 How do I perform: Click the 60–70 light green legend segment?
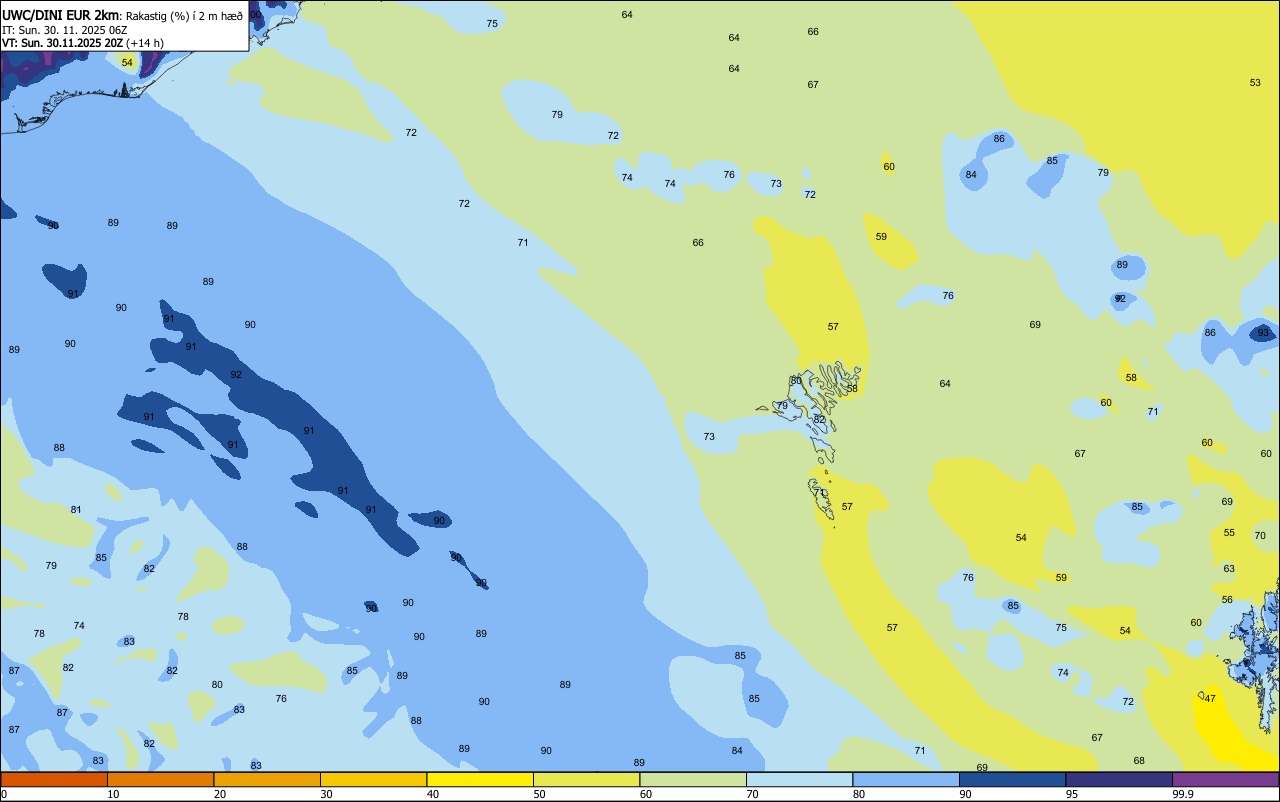(x=693, y=779)
